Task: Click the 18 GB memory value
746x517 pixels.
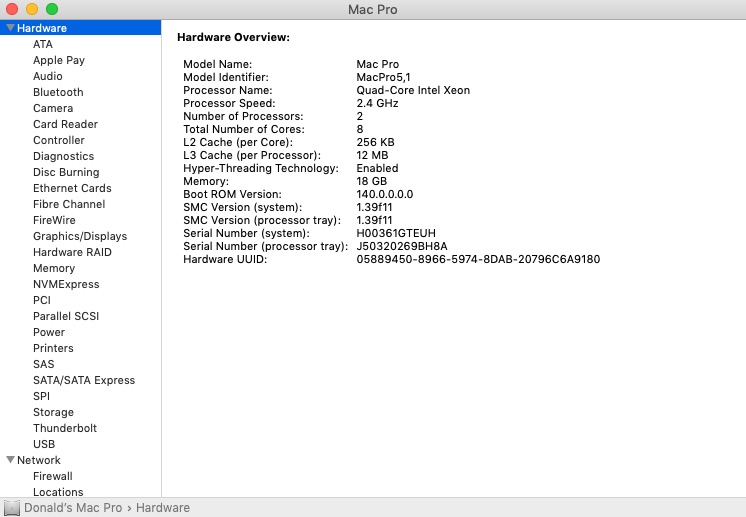Action: (x=372, y=181)
